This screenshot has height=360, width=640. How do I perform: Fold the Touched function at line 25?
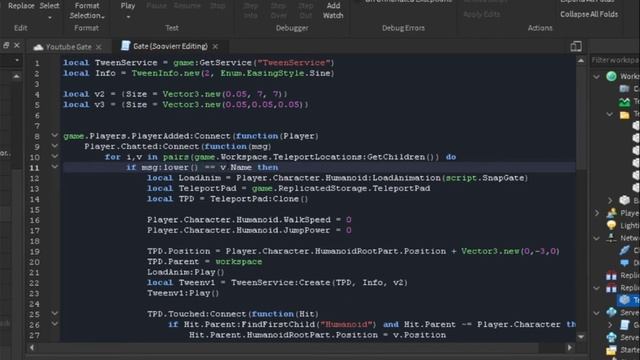click(x=55, y=313)
